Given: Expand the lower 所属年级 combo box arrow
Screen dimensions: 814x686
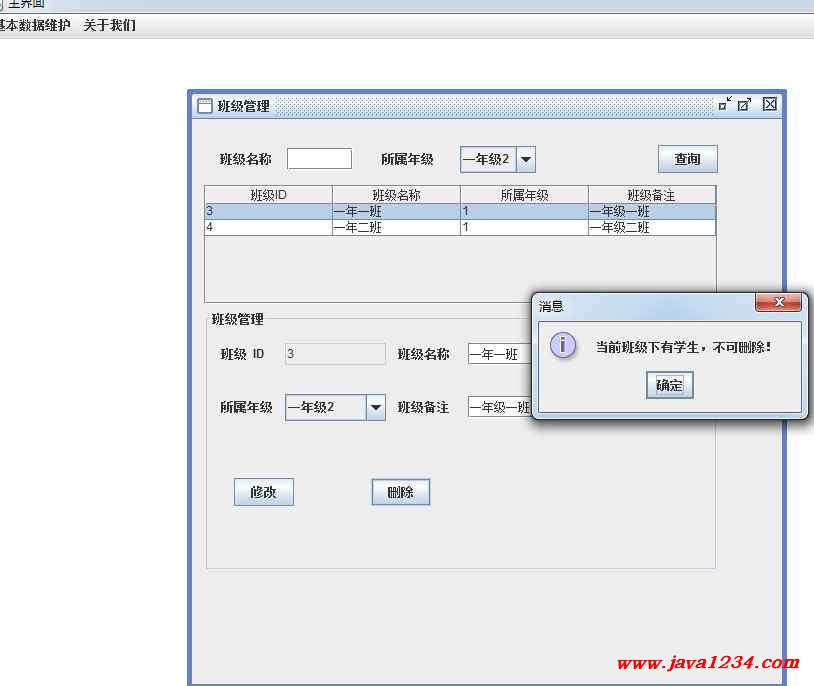Looking at the screenshot, I should tap(375, 407).
